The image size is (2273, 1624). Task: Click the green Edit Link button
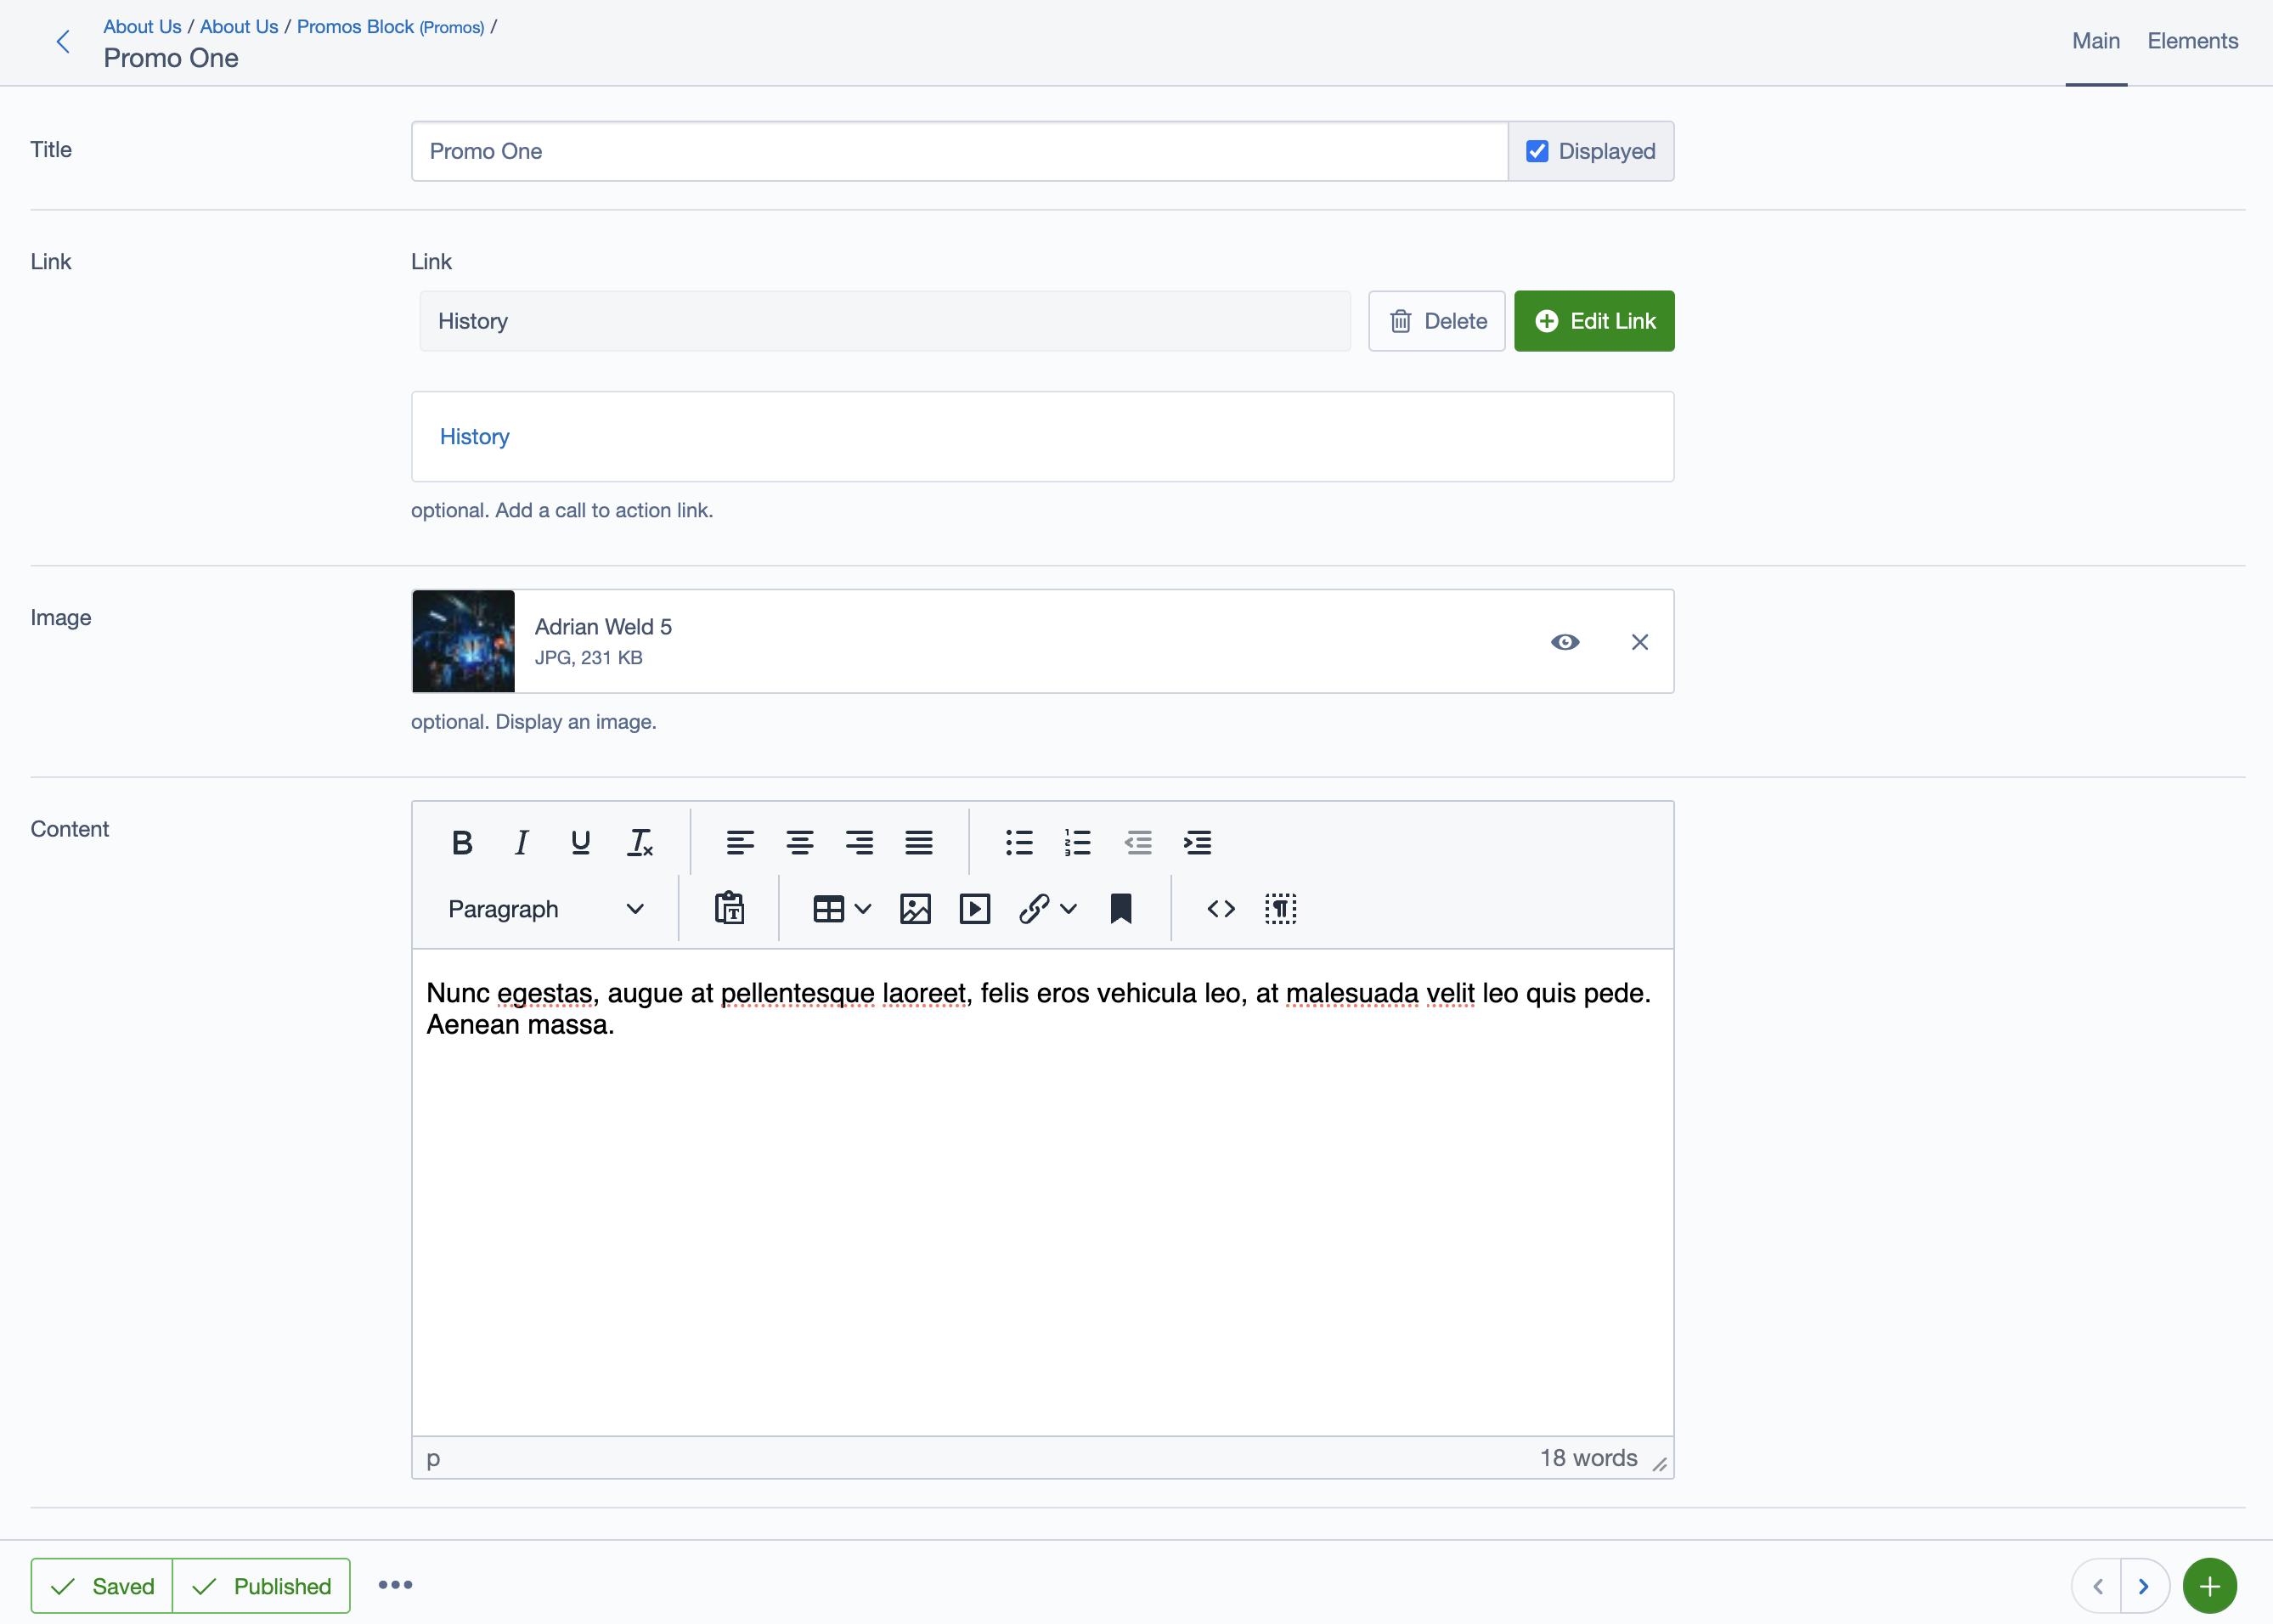pos(1593,321)
